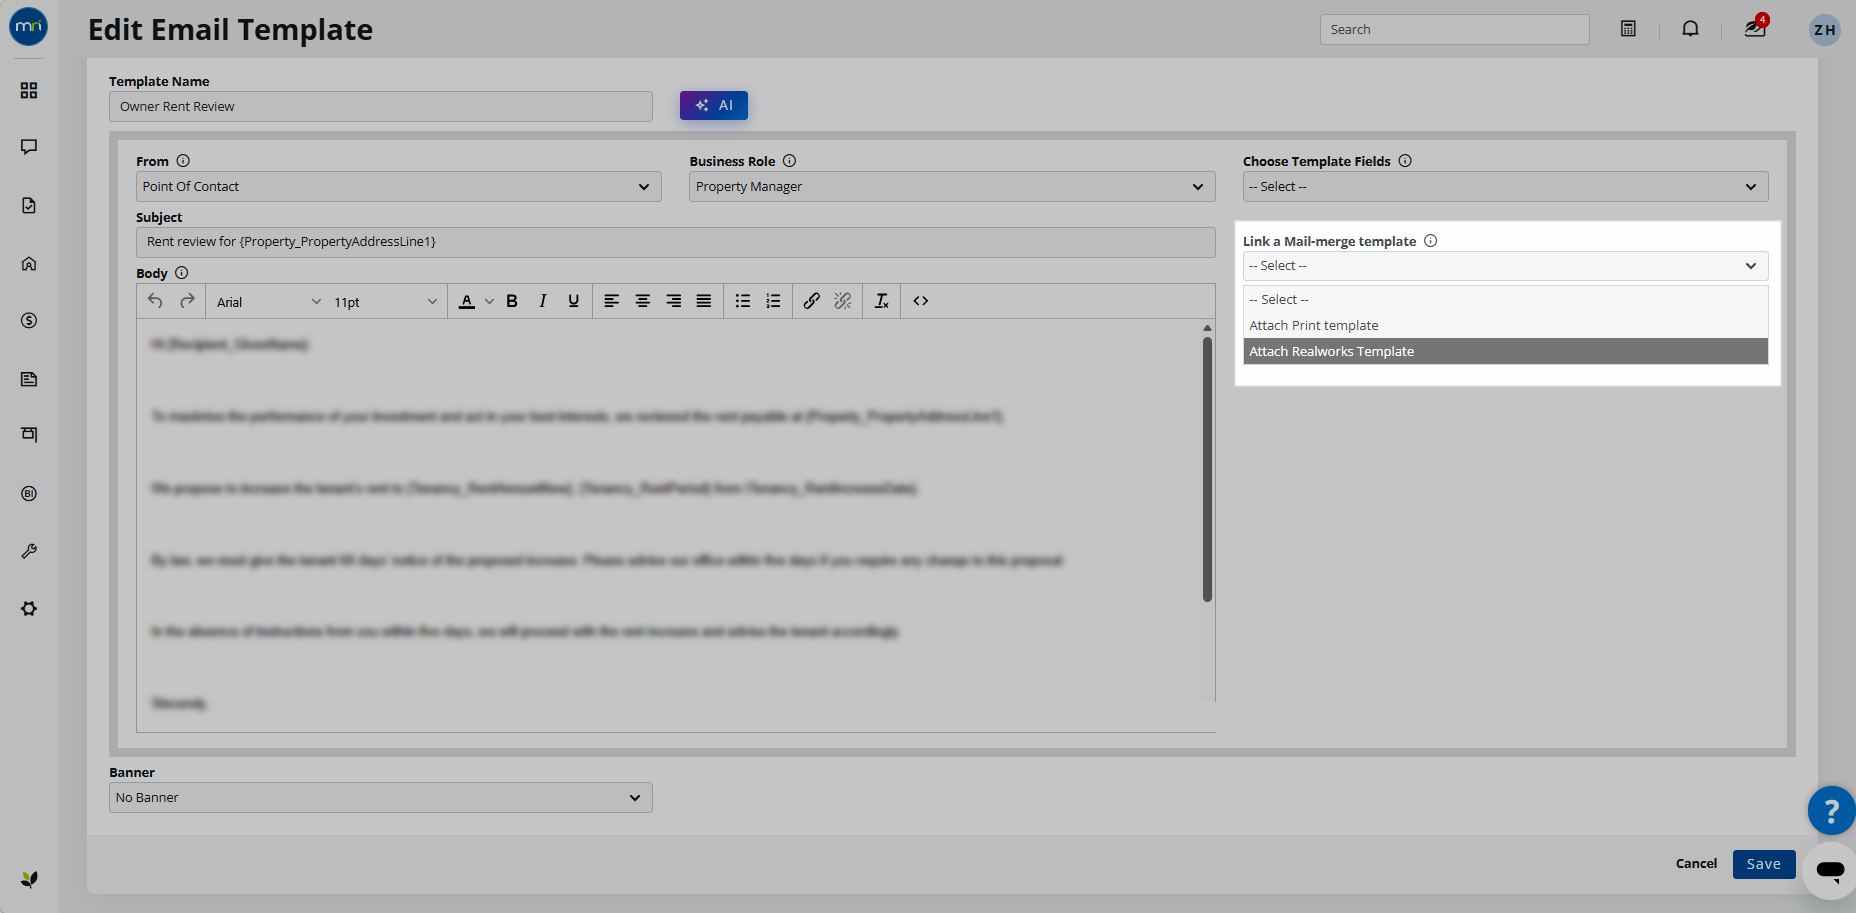This screenshot has height=913, width=1856.
Task: Click the Save button
Action: tap(1763, 864)
